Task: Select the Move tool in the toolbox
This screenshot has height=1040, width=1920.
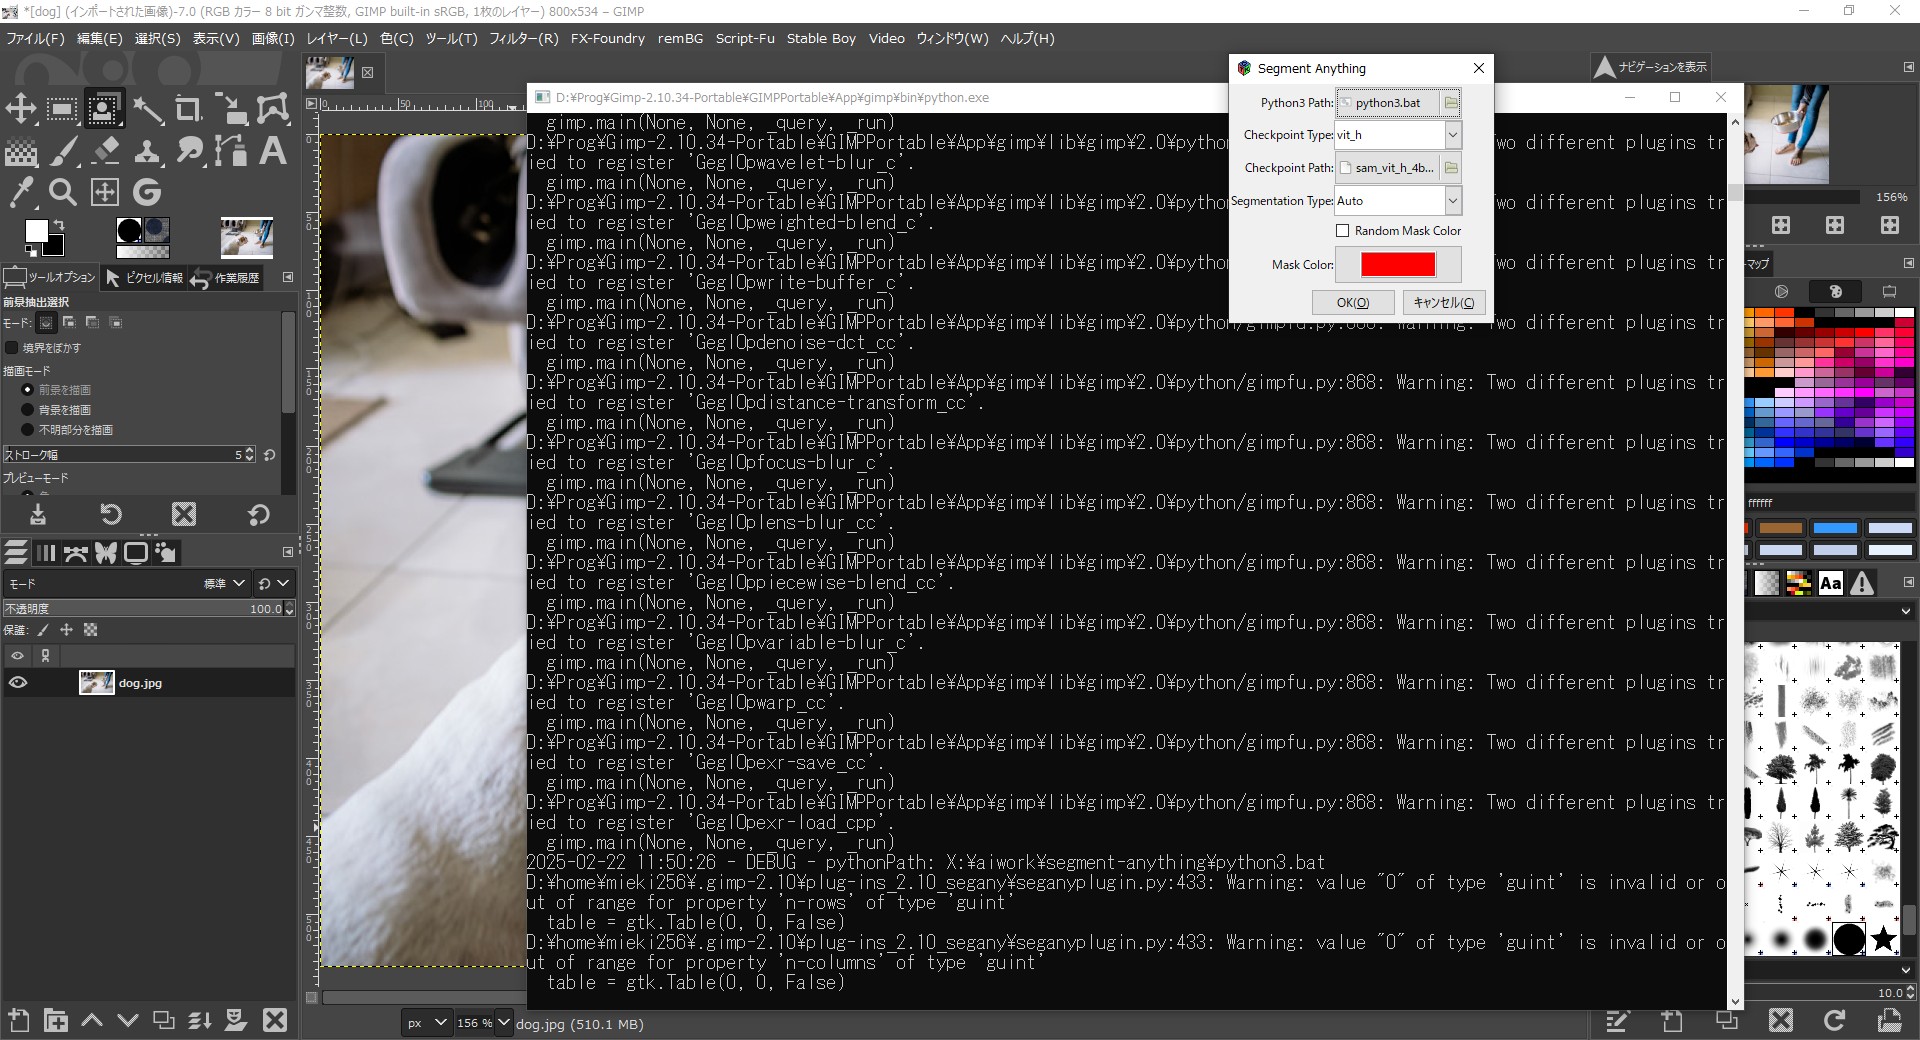Action: [21, 109]
